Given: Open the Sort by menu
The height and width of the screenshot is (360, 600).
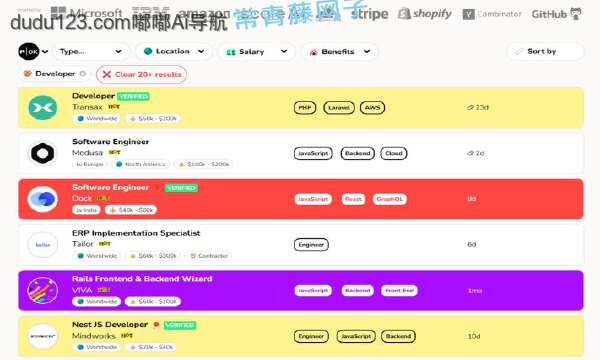Looking at the screenshot, I should tap(545, 51).
